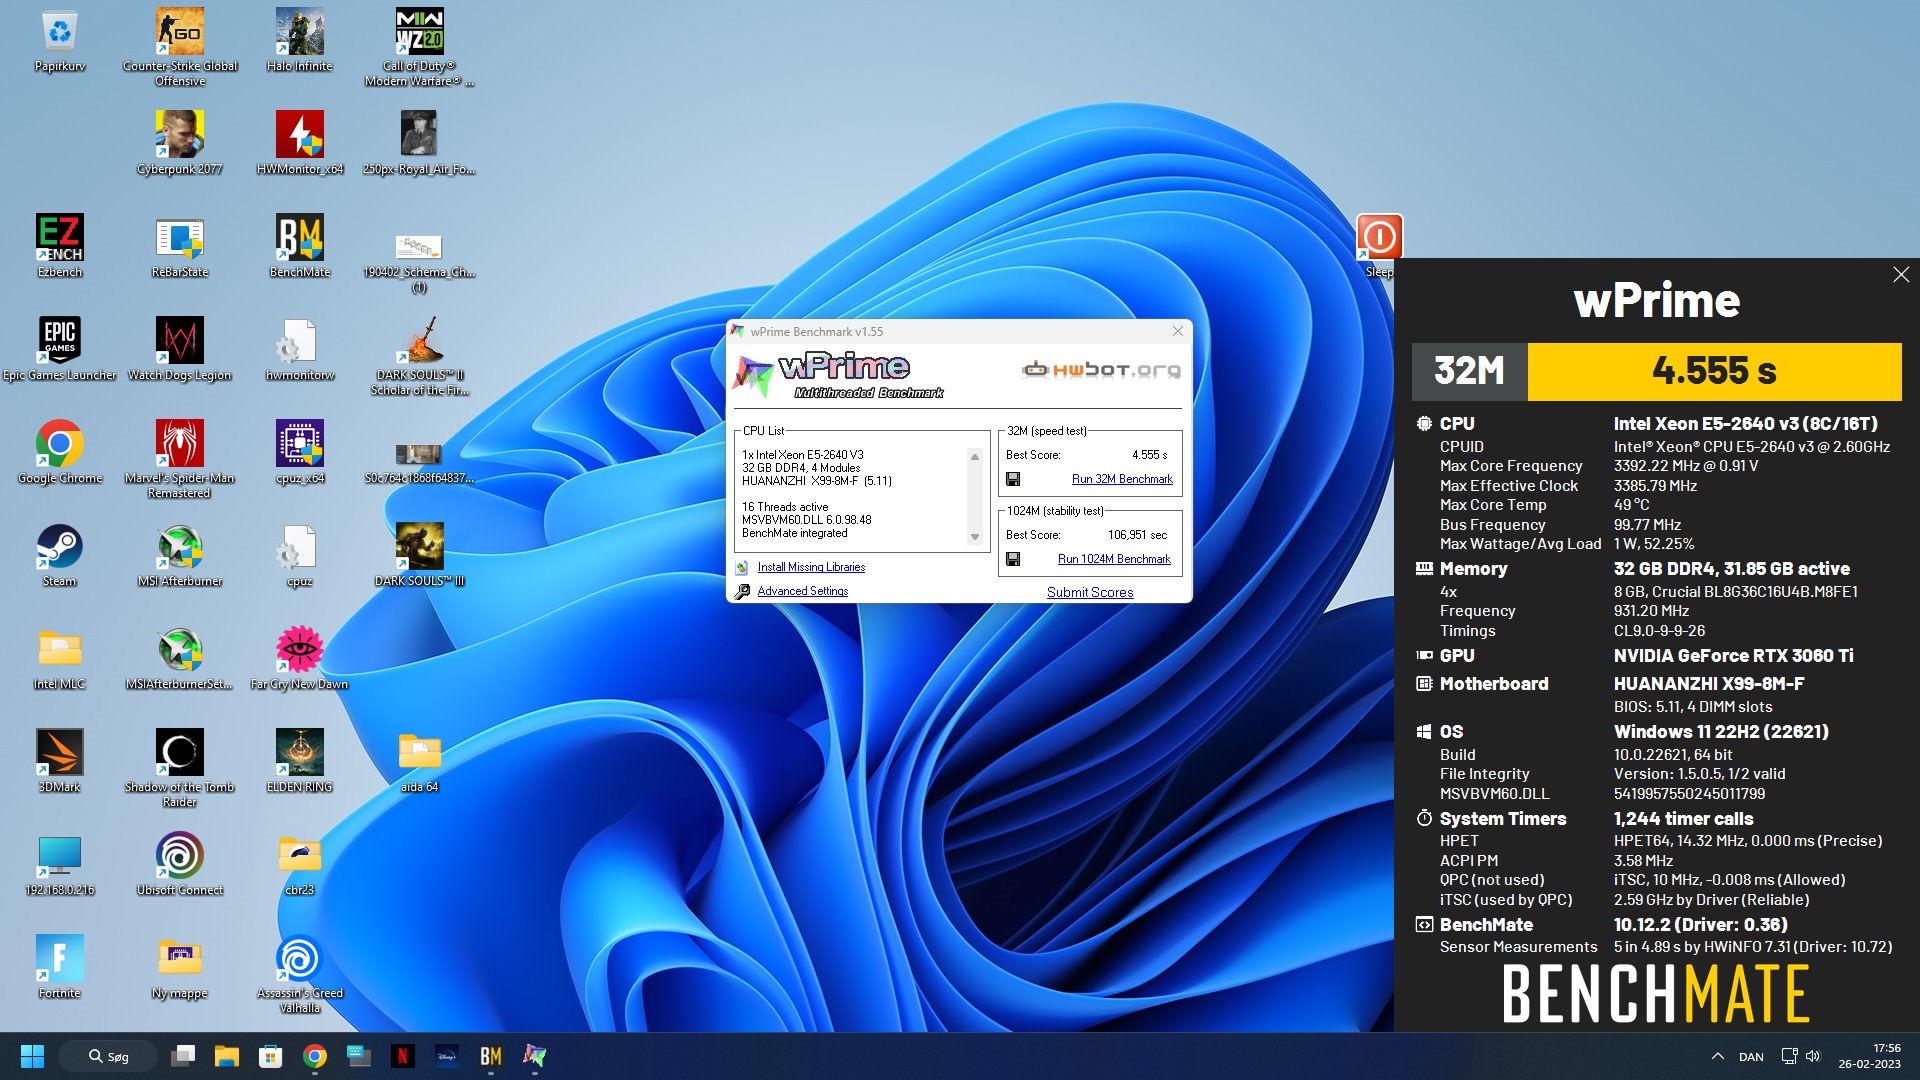Screen dimensions: 1920x1080
Task: Run the 32M Benchmark in wPrime
Action: pyautogui.click(x=1122, y=479)
